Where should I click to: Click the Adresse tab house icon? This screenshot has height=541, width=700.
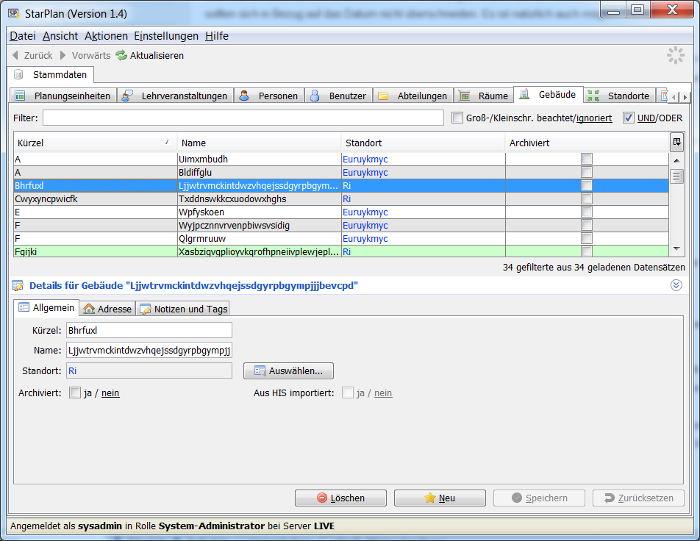tap(89, 309)
